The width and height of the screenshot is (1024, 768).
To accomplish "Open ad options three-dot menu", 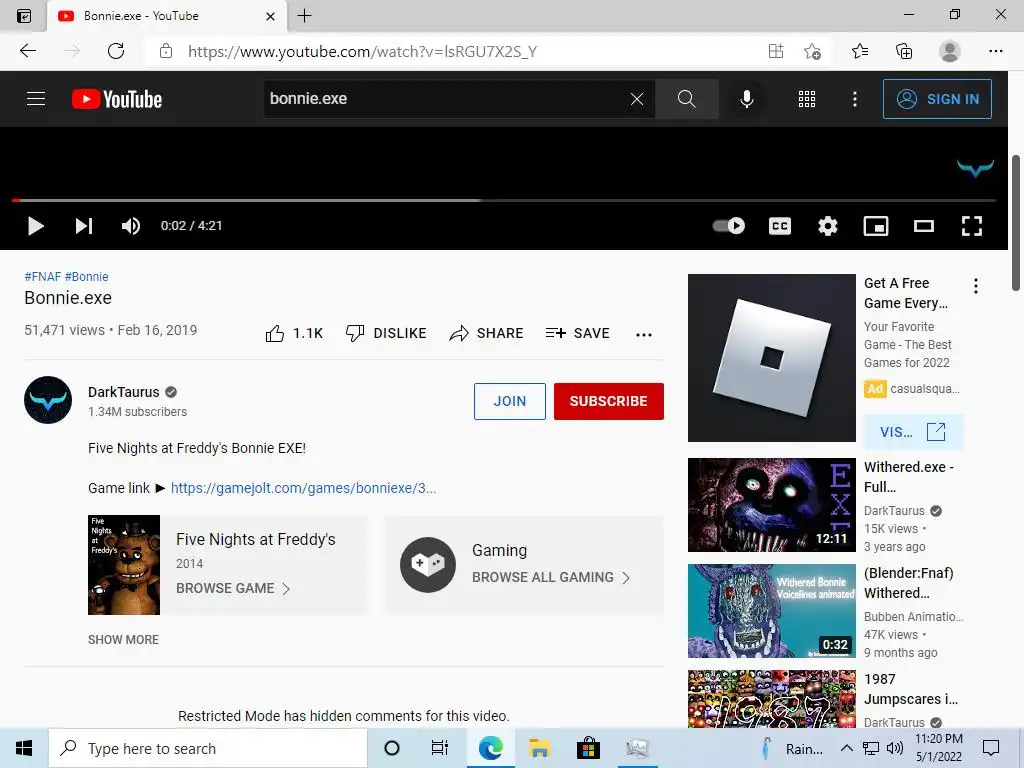I will (976, 286).
